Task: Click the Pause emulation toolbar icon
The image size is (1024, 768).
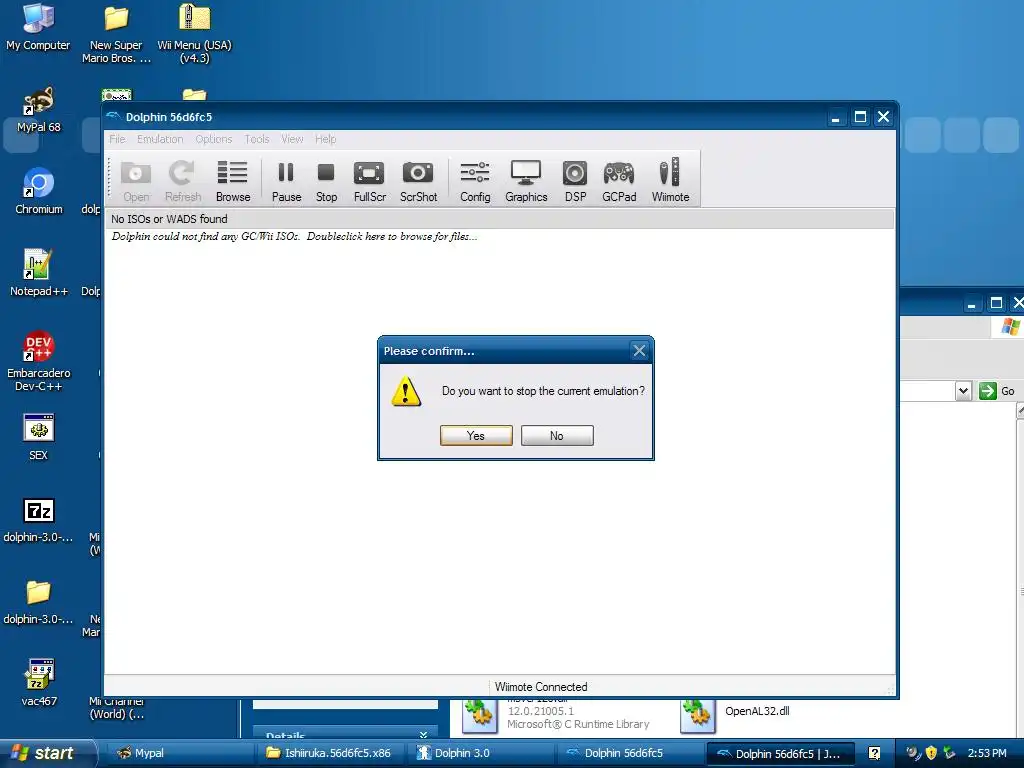Action: tap(286, 181)
